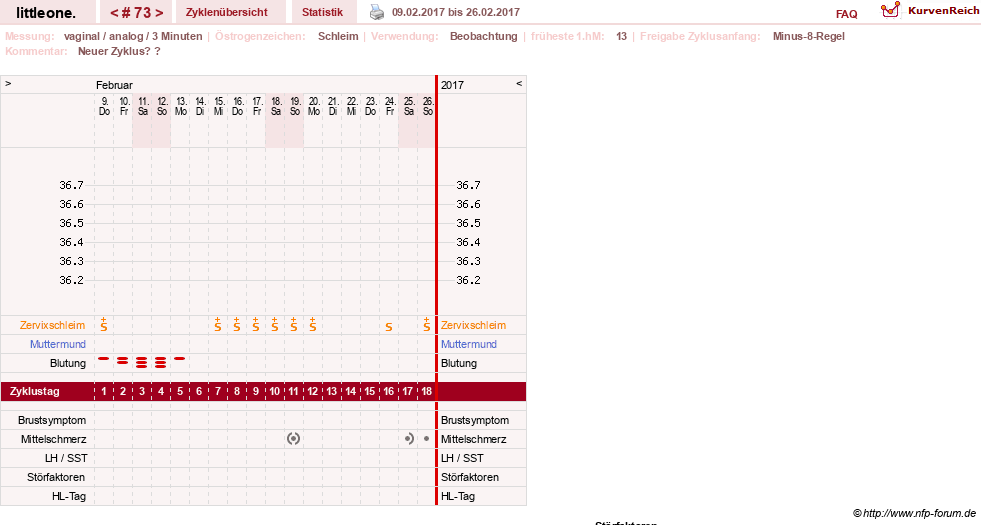Click the Beobachtung usage value
This screenshot has height=525, width=981.
click(x=484, y=36)
